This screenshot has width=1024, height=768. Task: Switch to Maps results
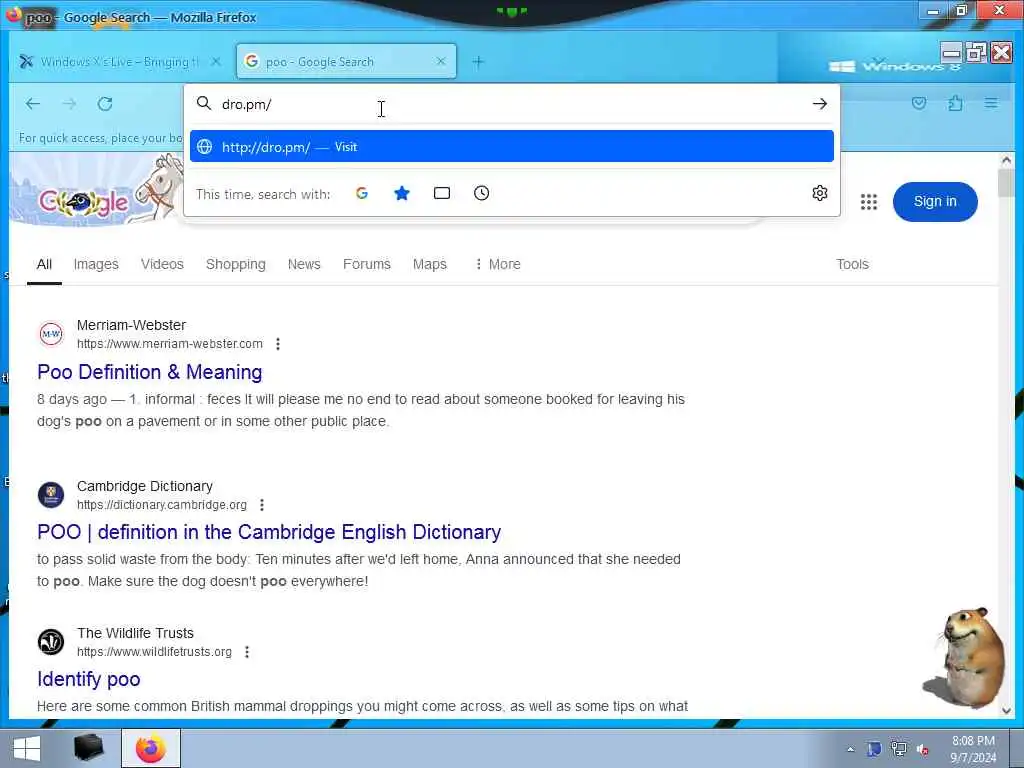point(430,264)
